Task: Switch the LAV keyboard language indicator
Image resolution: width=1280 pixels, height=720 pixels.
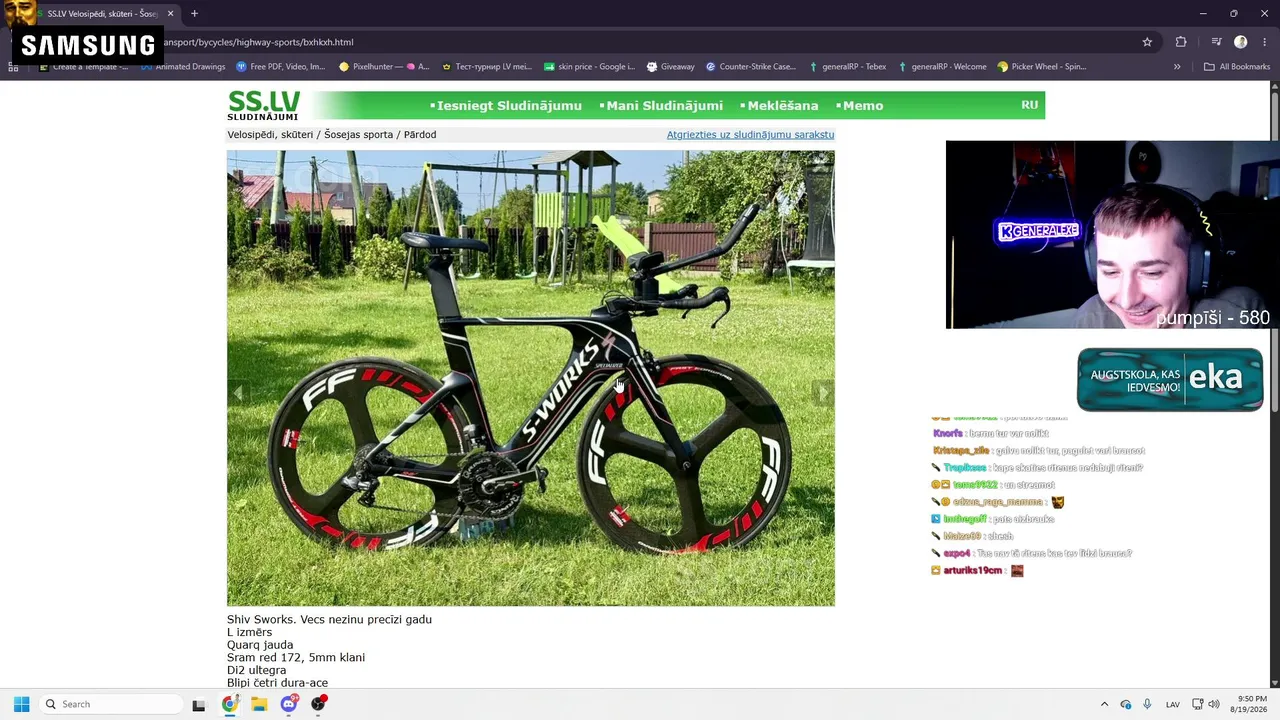Action: coord(1173,704)
